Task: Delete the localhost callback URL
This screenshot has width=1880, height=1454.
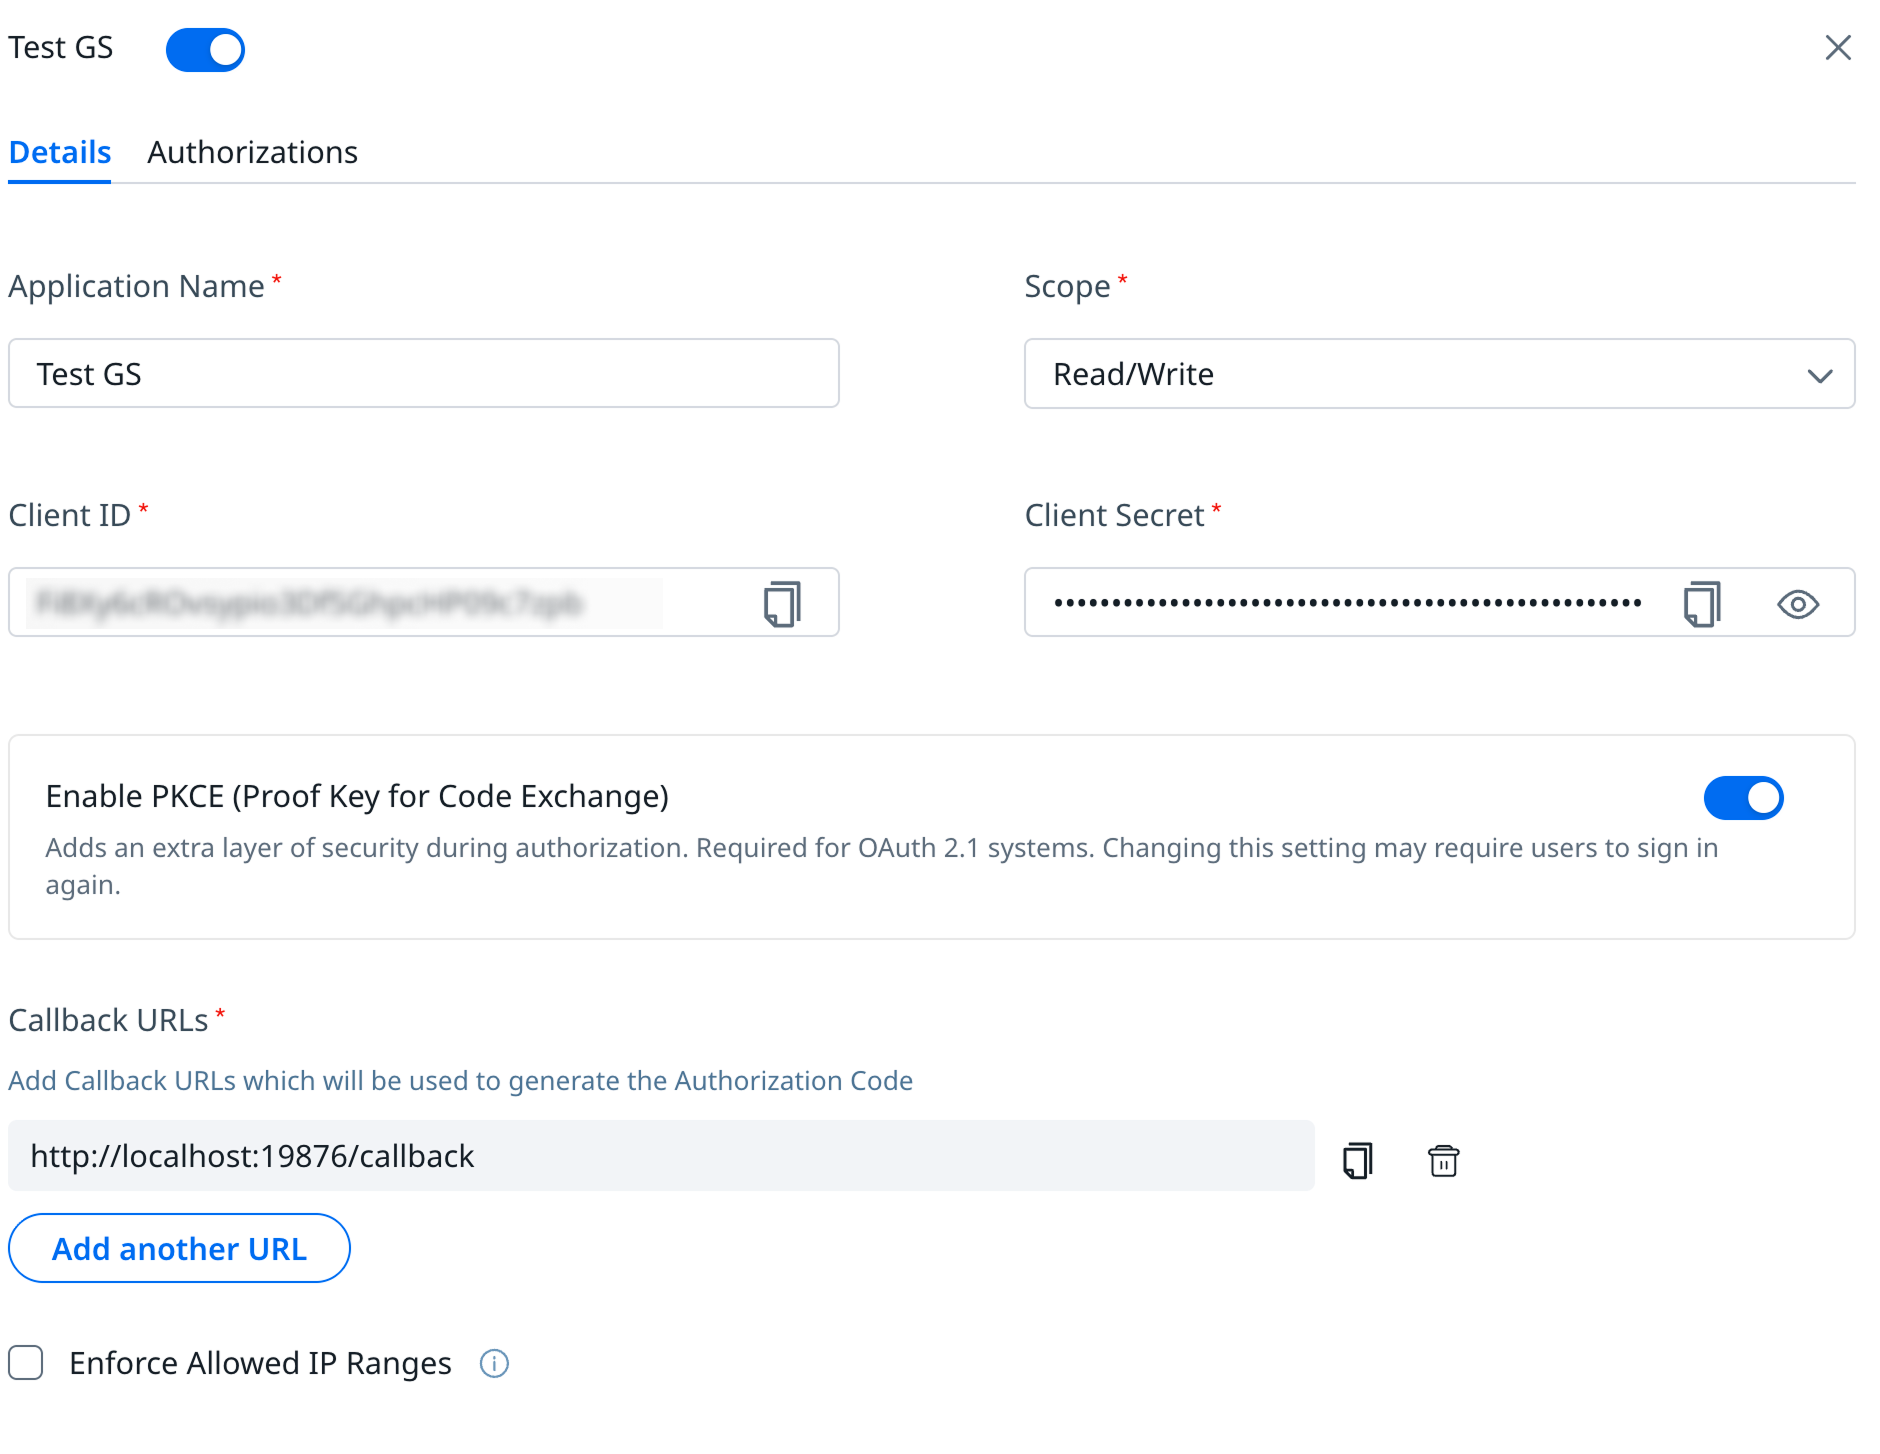Action: (x=1443, y=1160)
